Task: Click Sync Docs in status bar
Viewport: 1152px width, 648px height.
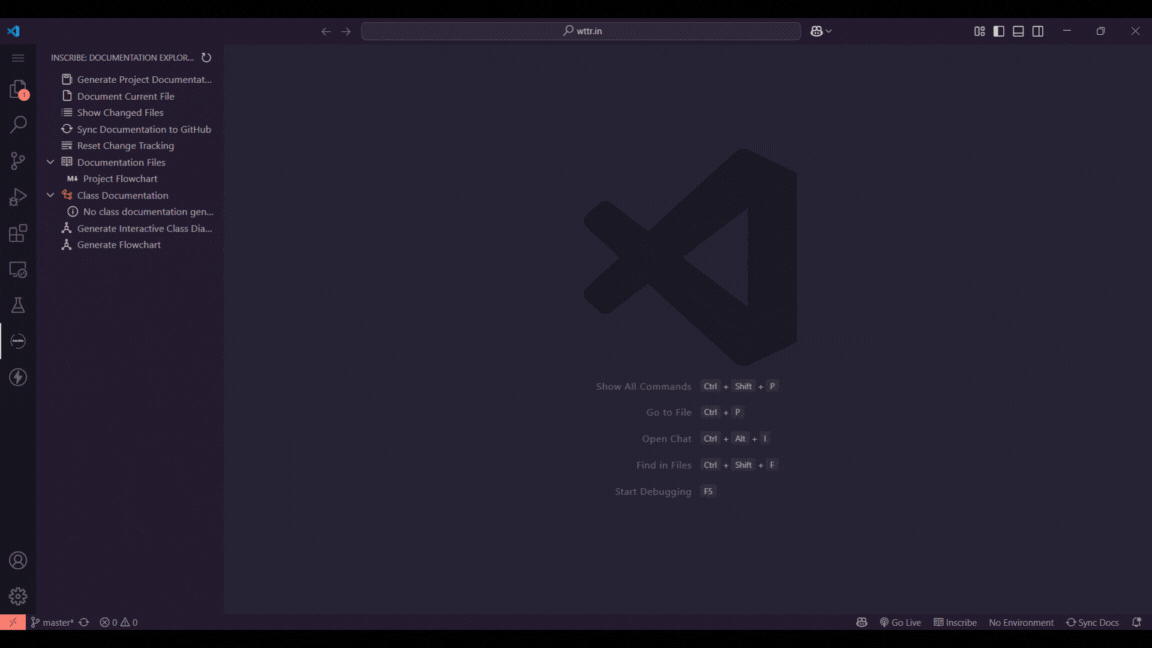Action: click(x=1092, y=622)
